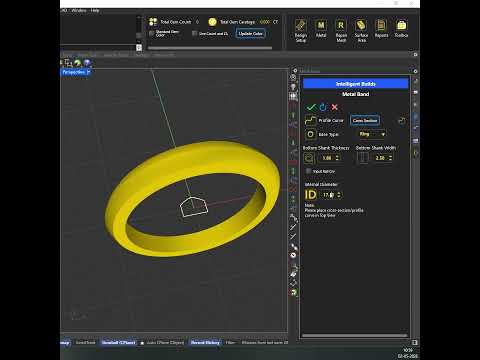The image size is (480, 360).
Task: Click the lightbulb icon in vertical toolbar
Action: tap(293, 87)
